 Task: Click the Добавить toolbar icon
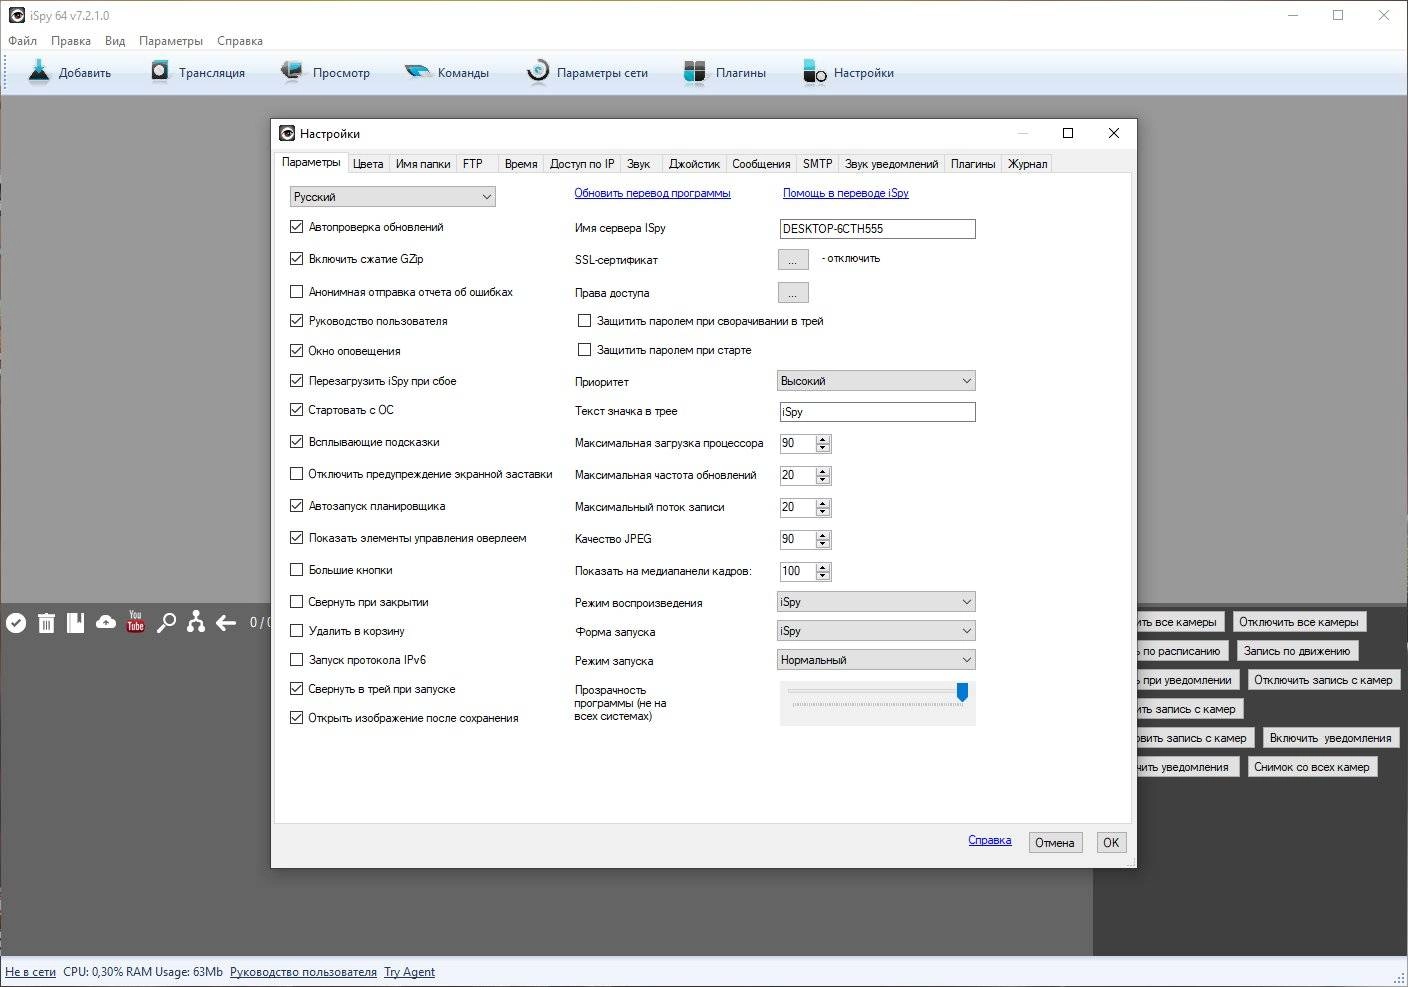point(39,72)
